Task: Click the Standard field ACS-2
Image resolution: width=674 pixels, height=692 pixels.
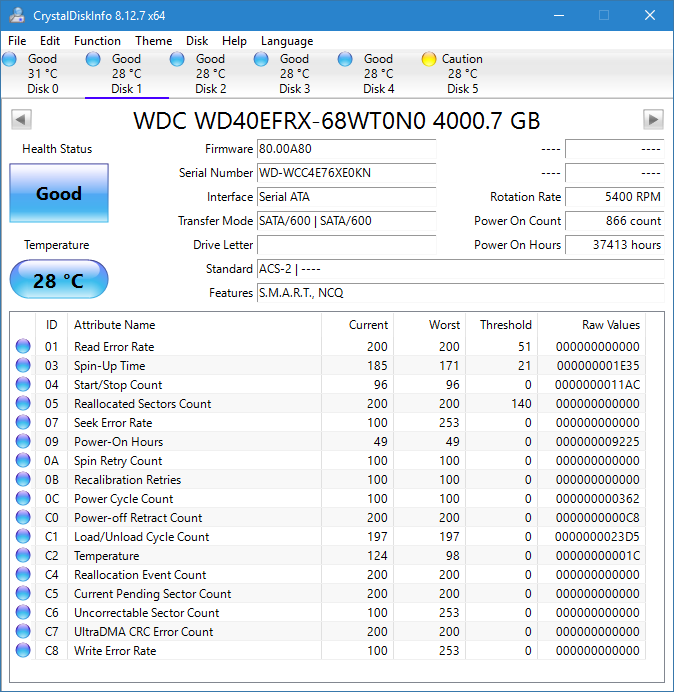Action: click(x=460, y=269)
